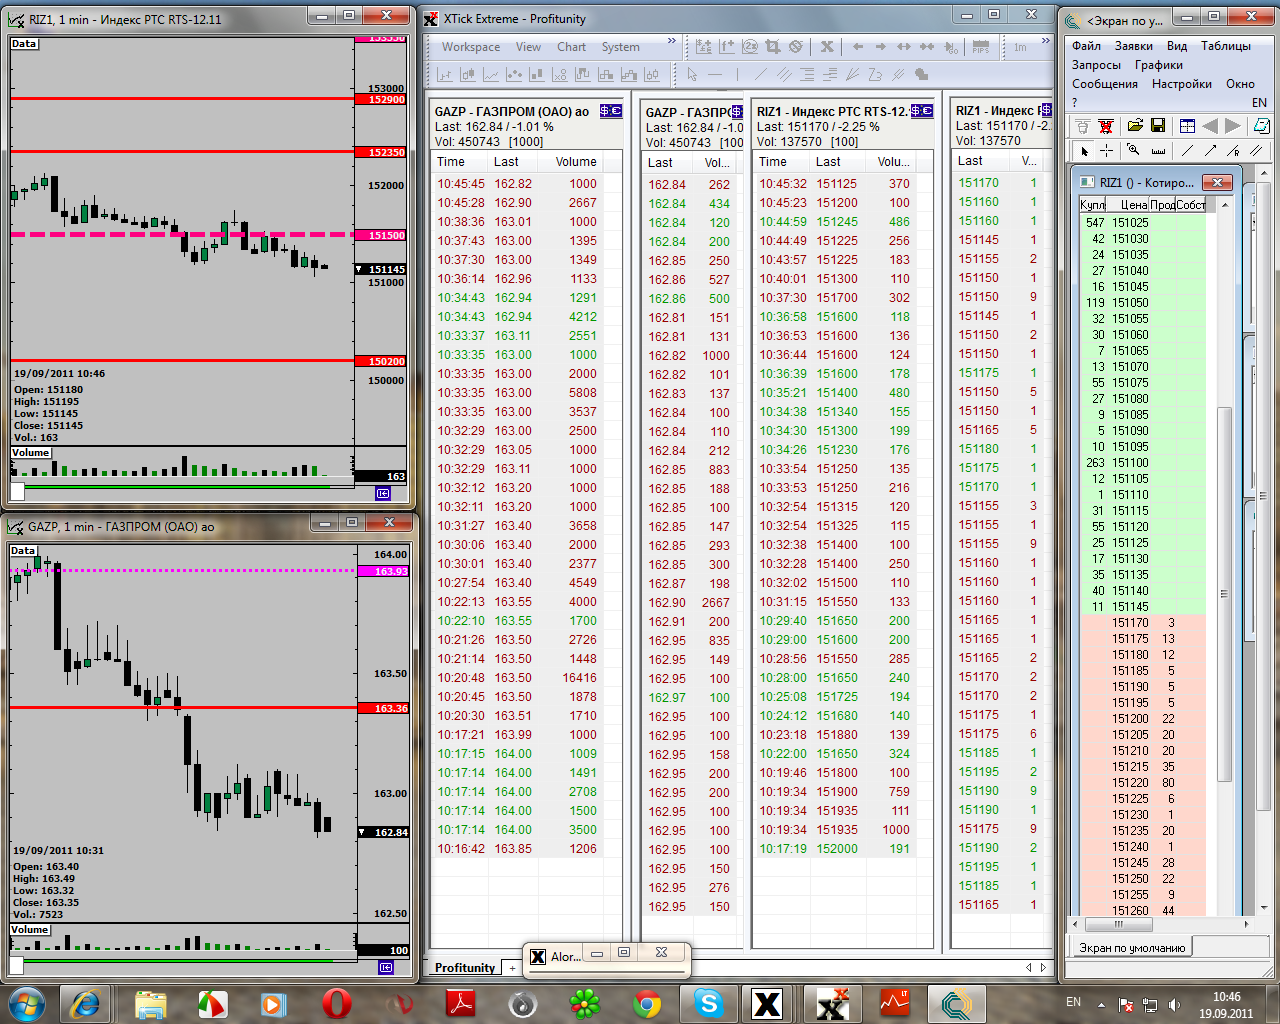The height and width of the screenshot is (1024, 1280).
Task: Select the Экран по умолчанию tab
Action: tap(1132, 948)
